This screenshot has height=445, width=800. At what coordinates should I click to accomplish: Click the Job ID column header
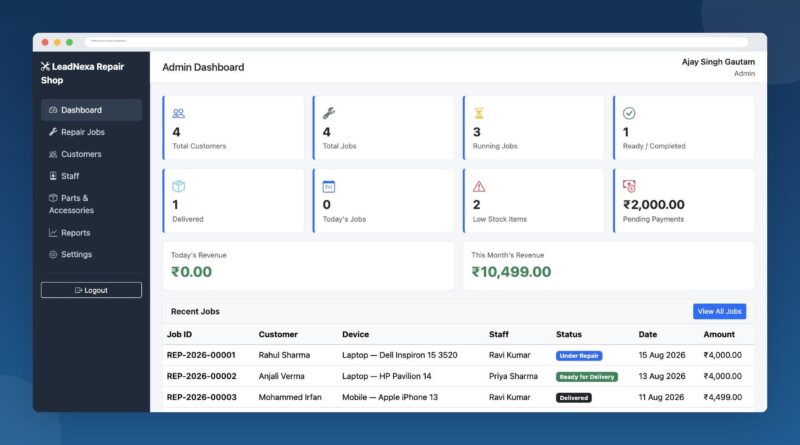pos(180,334)
